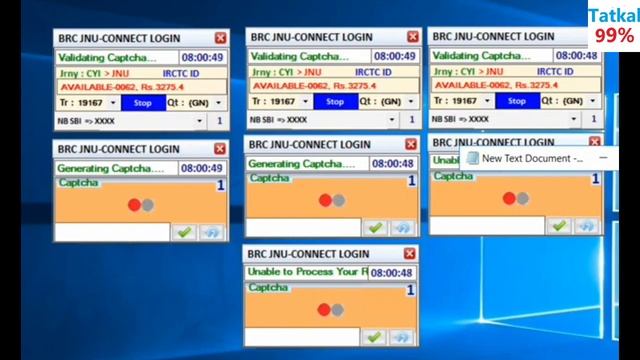Focus captcha text box in Unable to Process 08:00:48 window
This screenshot has height=360, width=640.
pyautogui.click(x=302, y=337)
